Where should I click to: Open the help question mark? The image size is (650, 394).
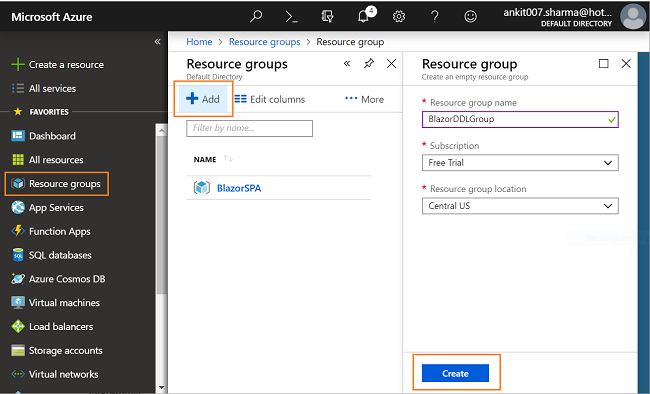tap(434, 17)
